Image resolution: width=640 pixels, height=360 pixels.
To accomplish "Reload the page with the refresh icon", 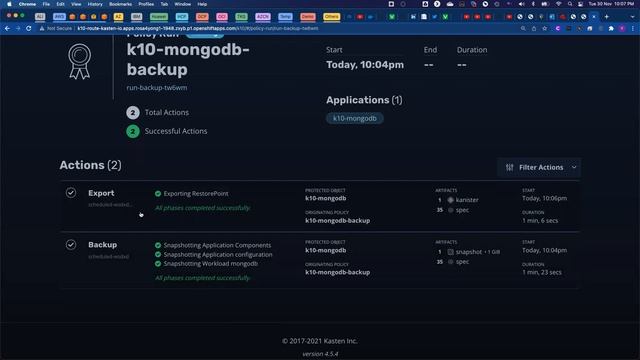I will pos(29,28).
